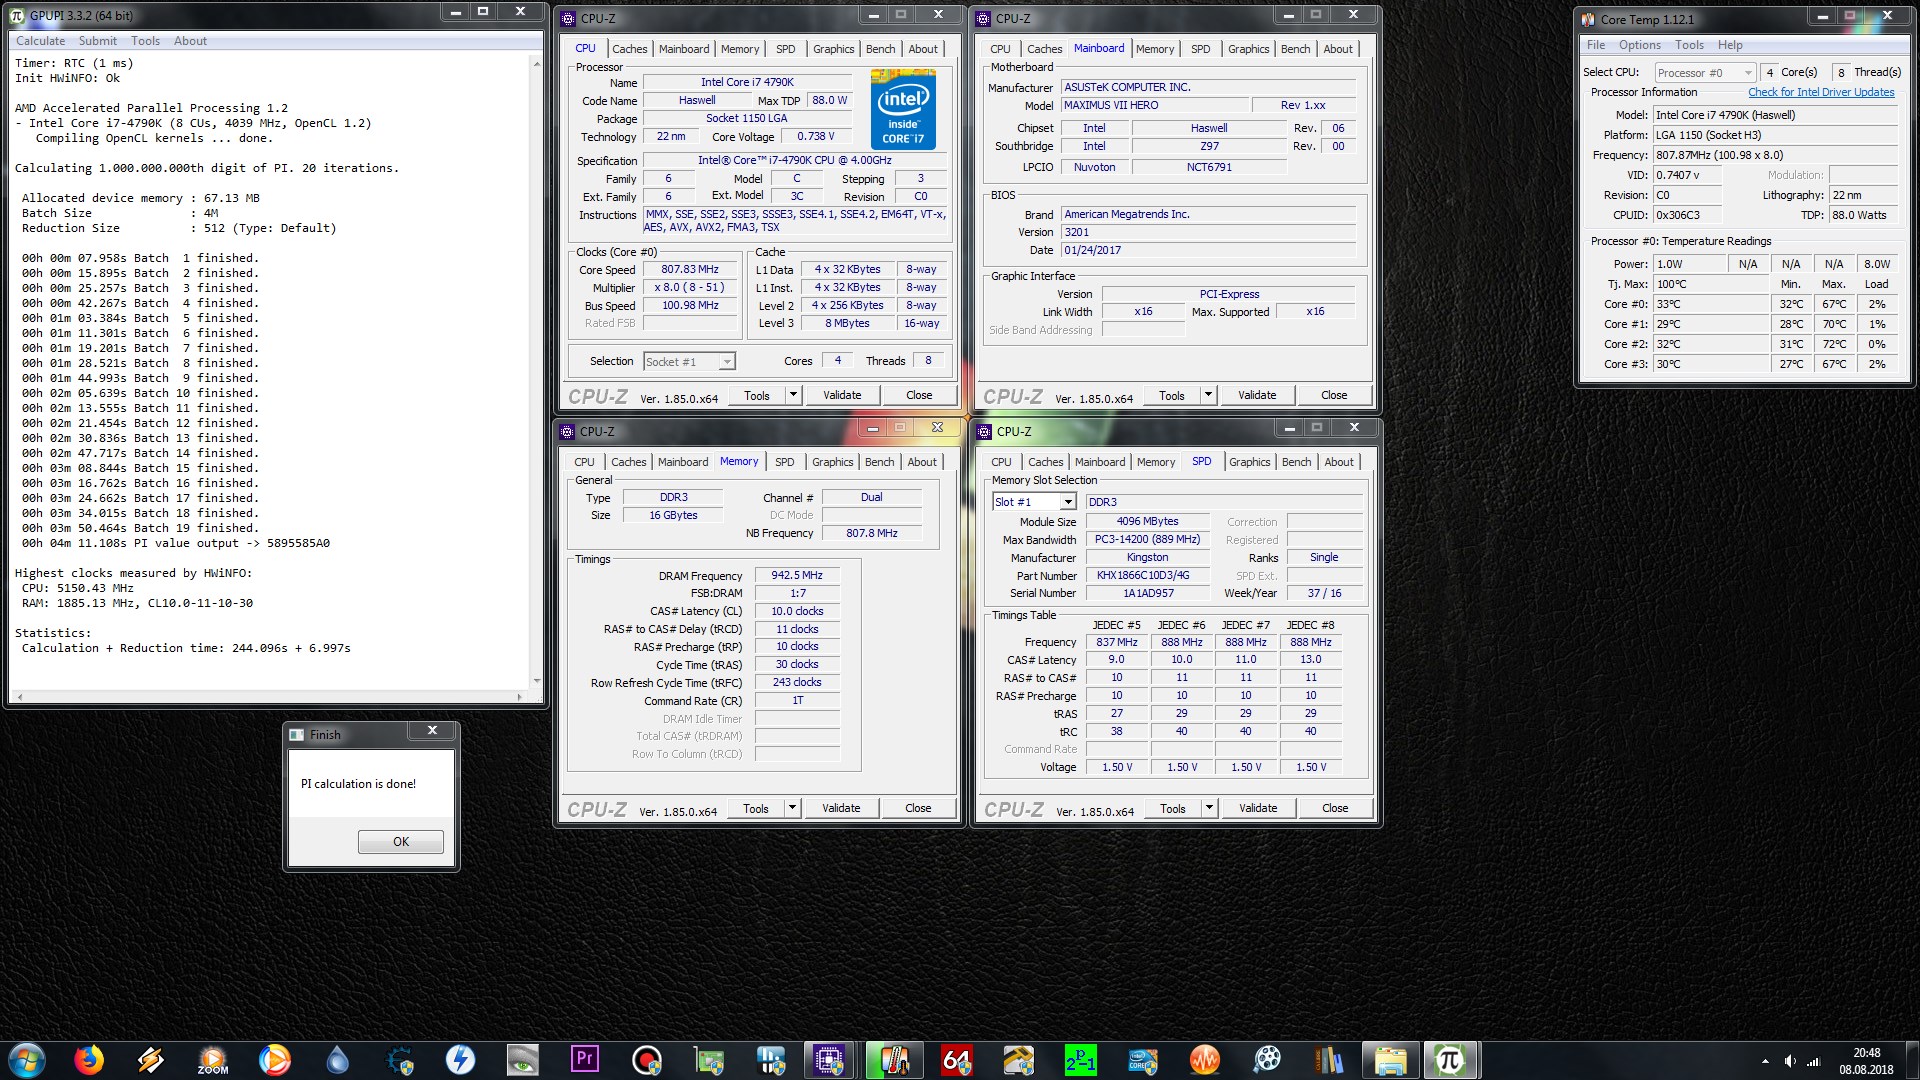Select the DDR3 slot type field

tap(1224, 502)
